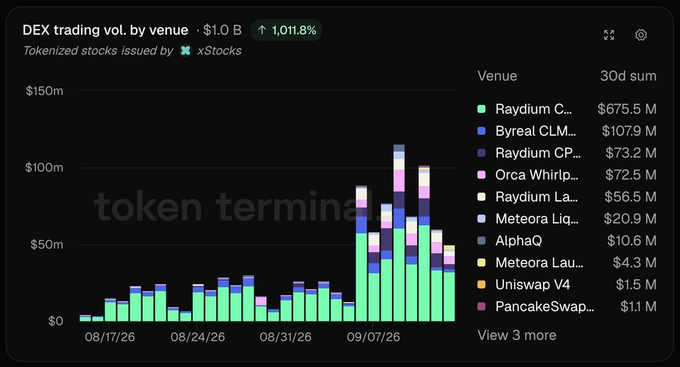Click the Venue column header
Image resolution: width=680 pixels, height=367 pixels.
[497, 76]
